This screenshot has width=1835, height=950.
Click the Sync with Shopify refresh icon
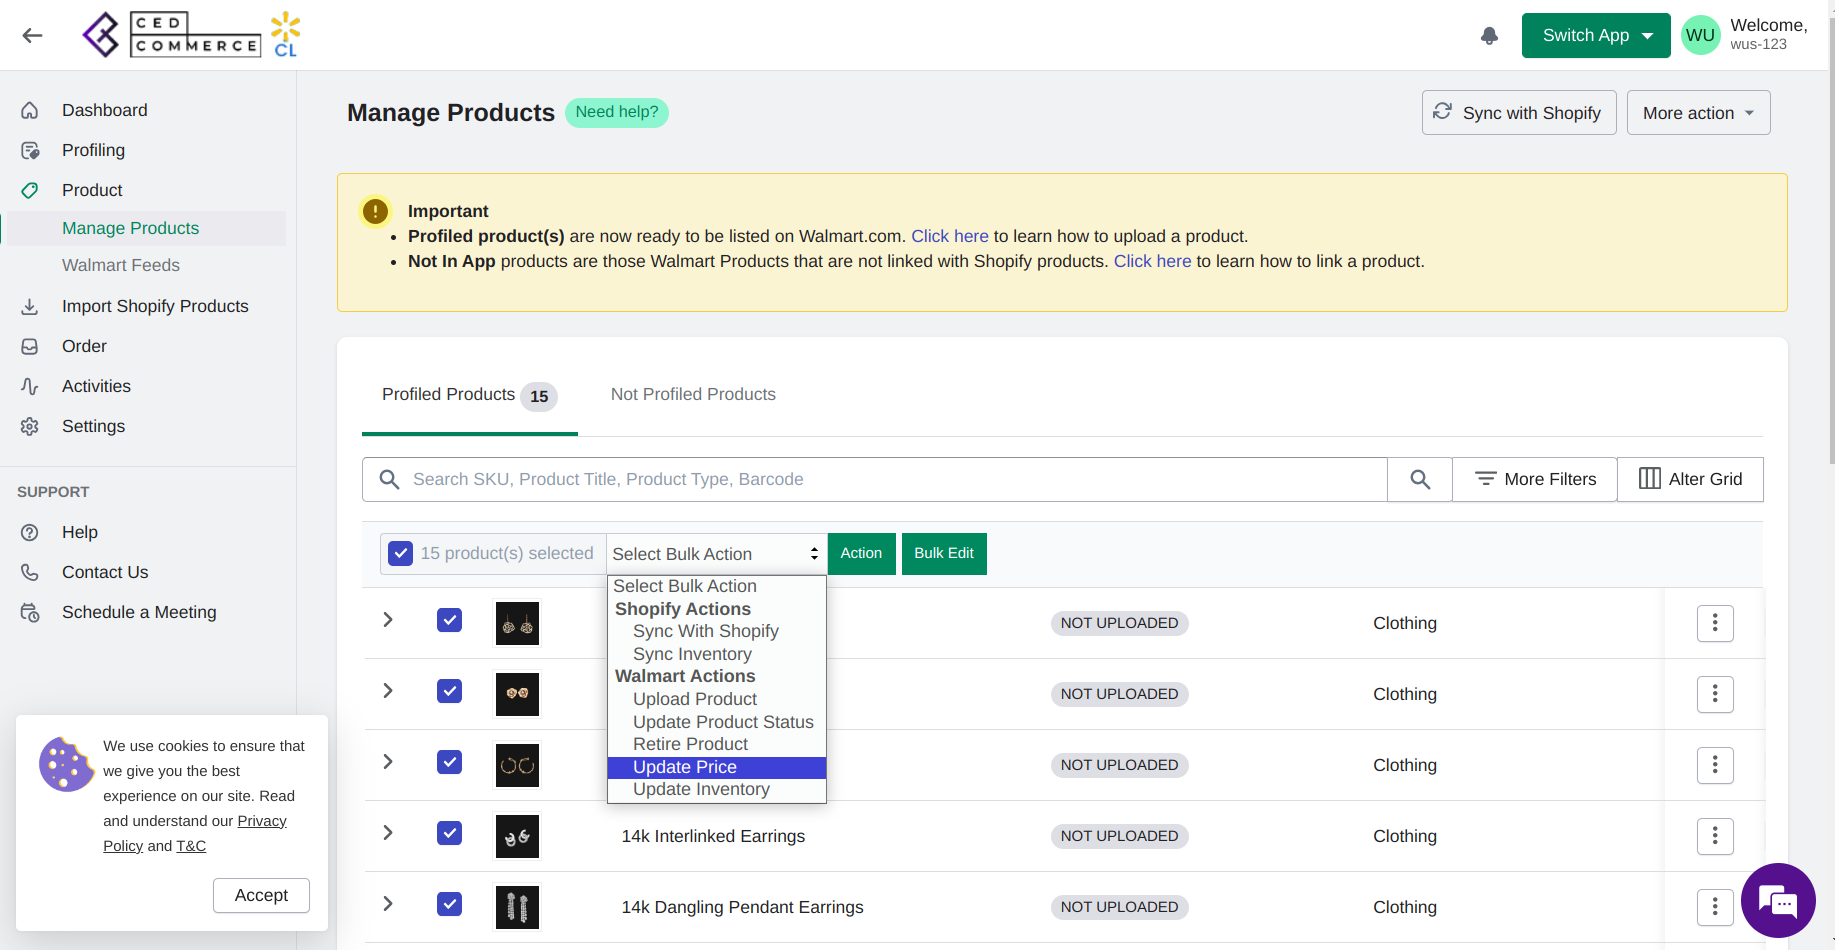1442,111
